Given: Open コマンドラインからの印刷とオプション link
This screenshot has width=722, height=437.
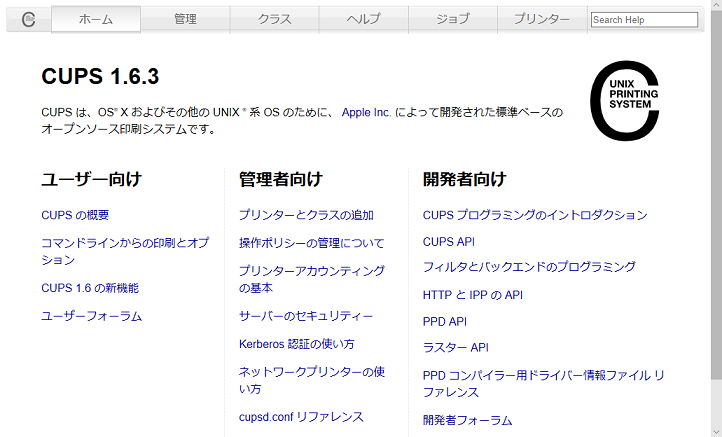Looking at the screenshot, I should coord(125,251).
